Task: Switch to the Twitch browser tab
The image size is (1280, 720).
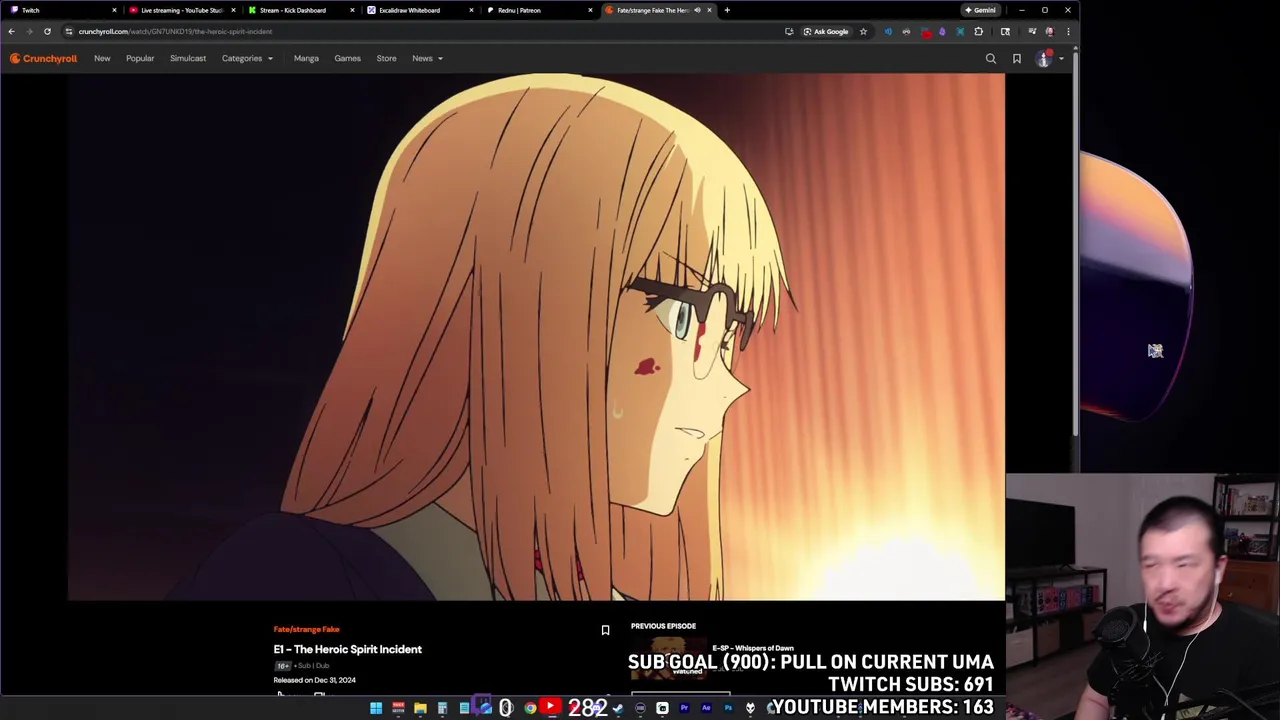Action: [60, 10]
